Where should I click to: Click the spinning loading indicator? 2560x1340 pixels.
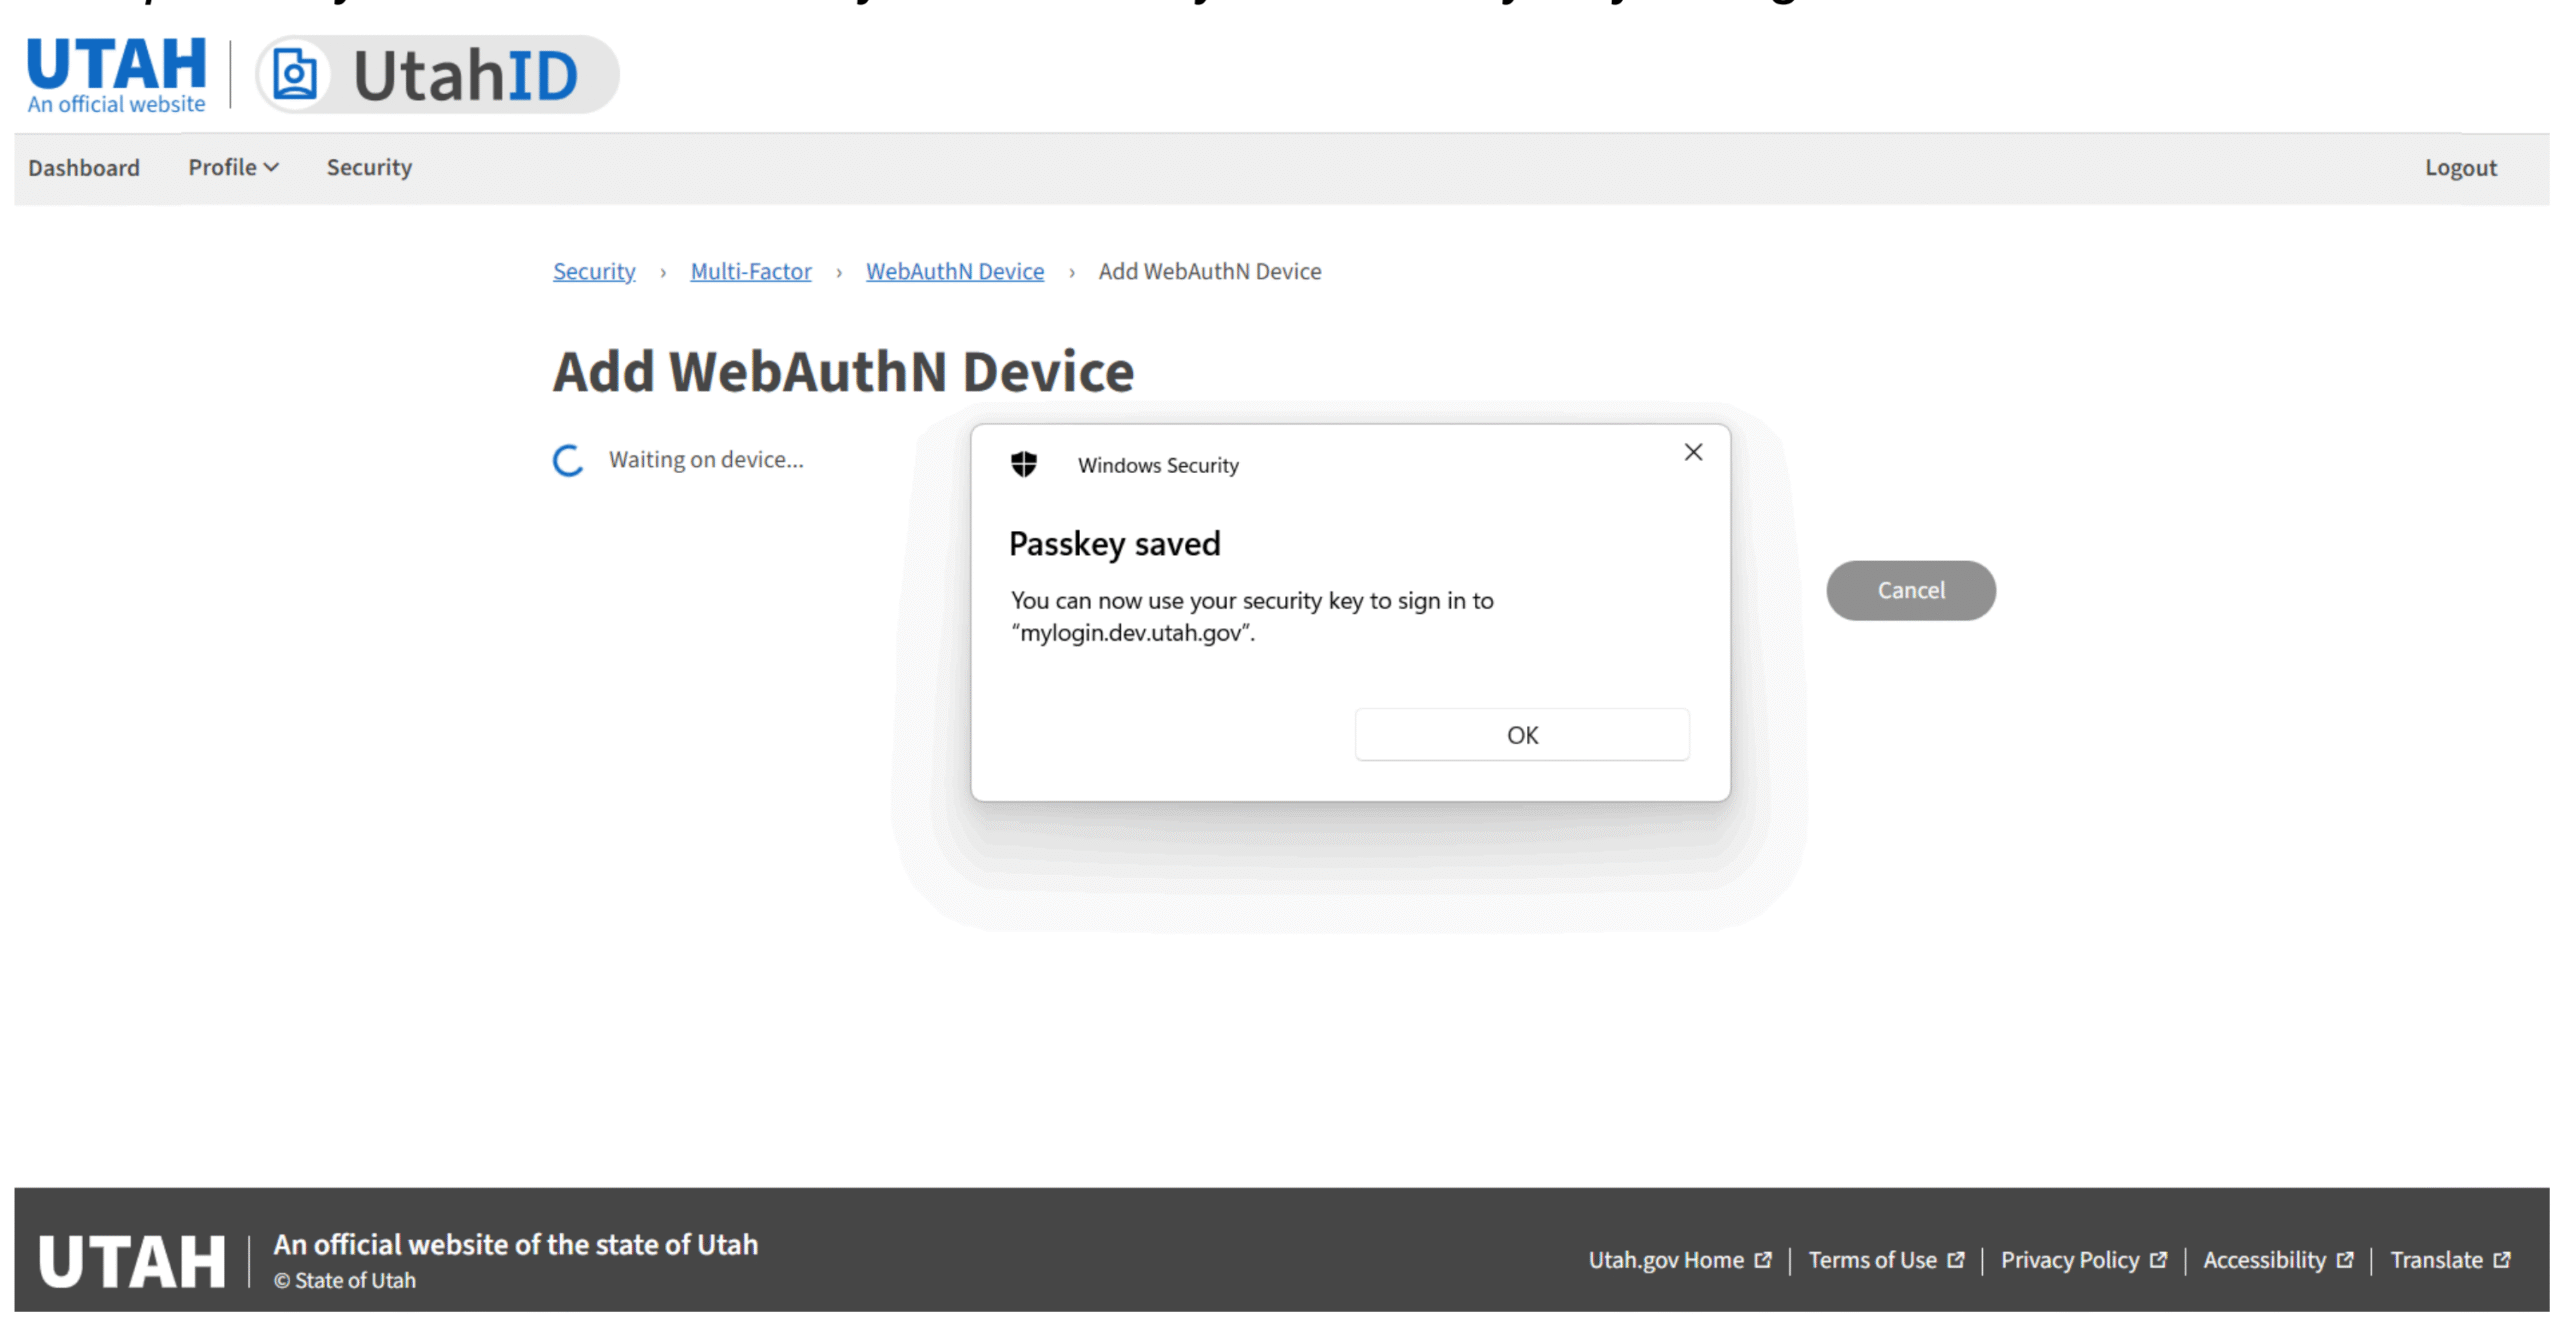click(x=568, y=460)
